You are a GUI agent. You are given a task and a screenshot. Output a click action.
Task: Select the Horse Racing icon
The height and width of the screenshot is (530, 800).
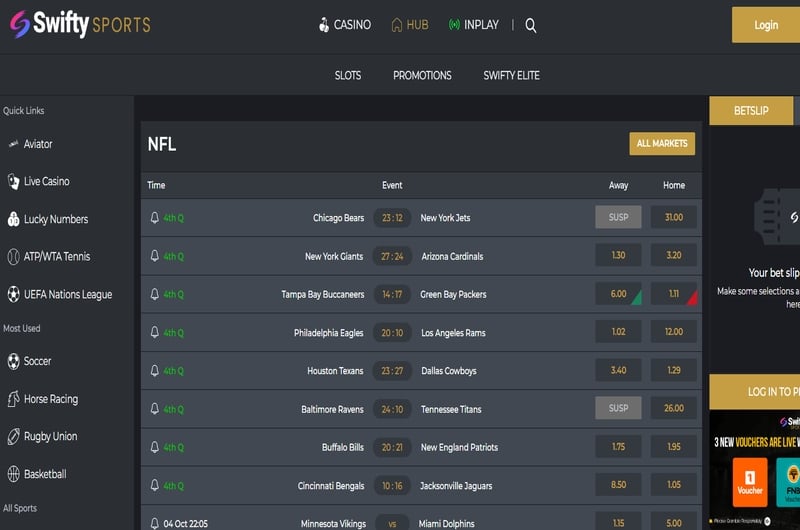pyautogui.click(x=13, y=399)
